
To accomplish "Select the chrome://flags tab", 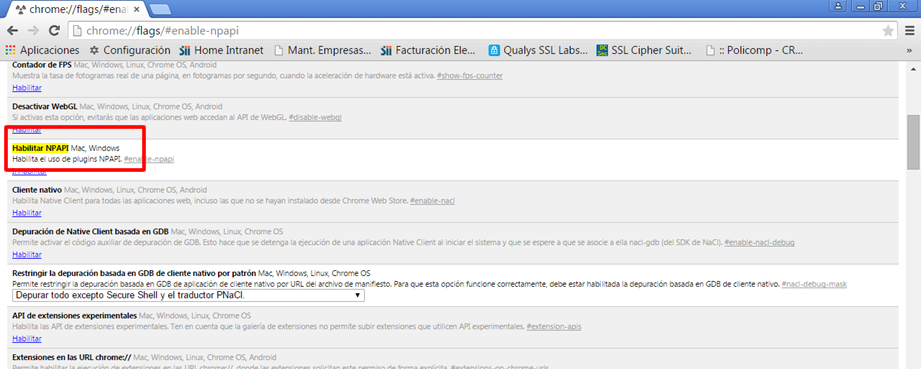I will point(75,9).
